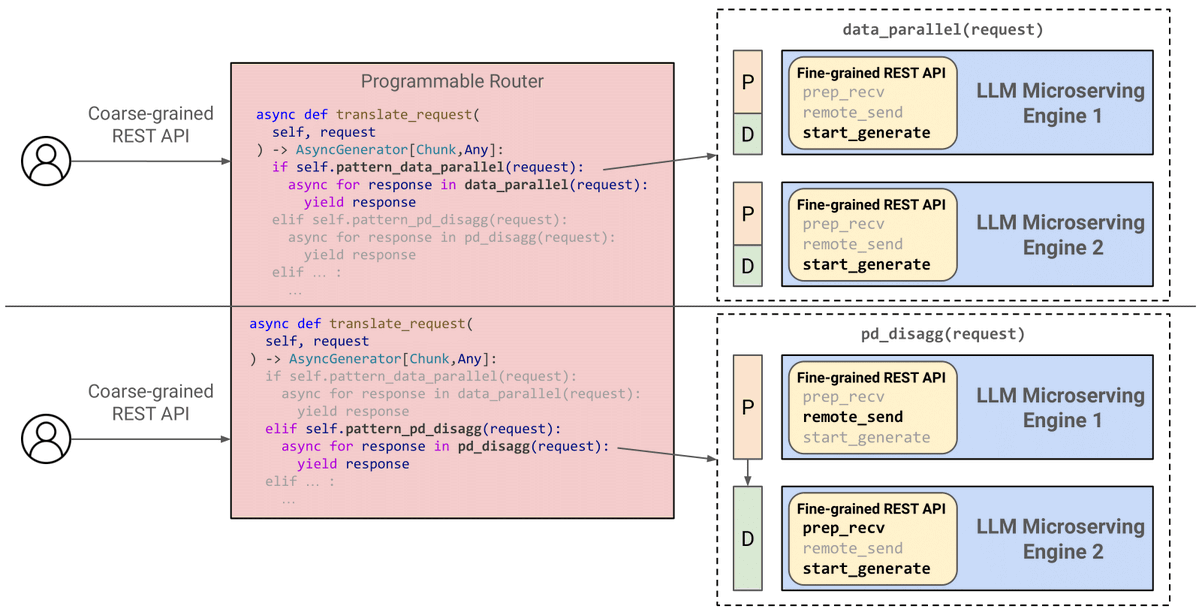1199x612 pixels.
Task: Select the "Programmable Router" title
Action: tap(452, 81)
